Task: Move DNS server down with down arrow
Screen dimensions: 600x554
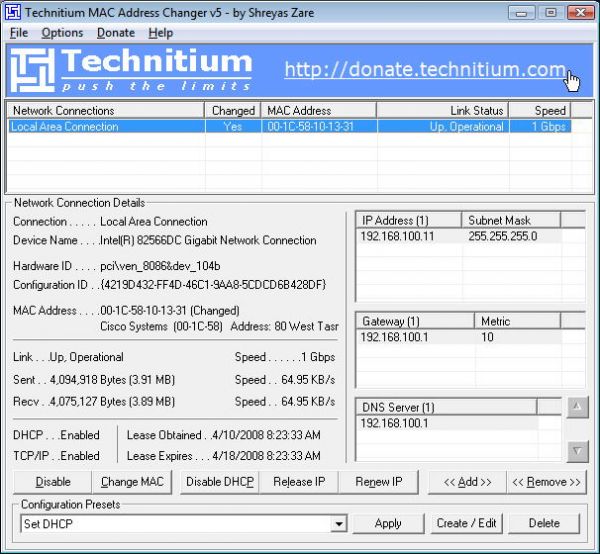Action: [577, 451]
